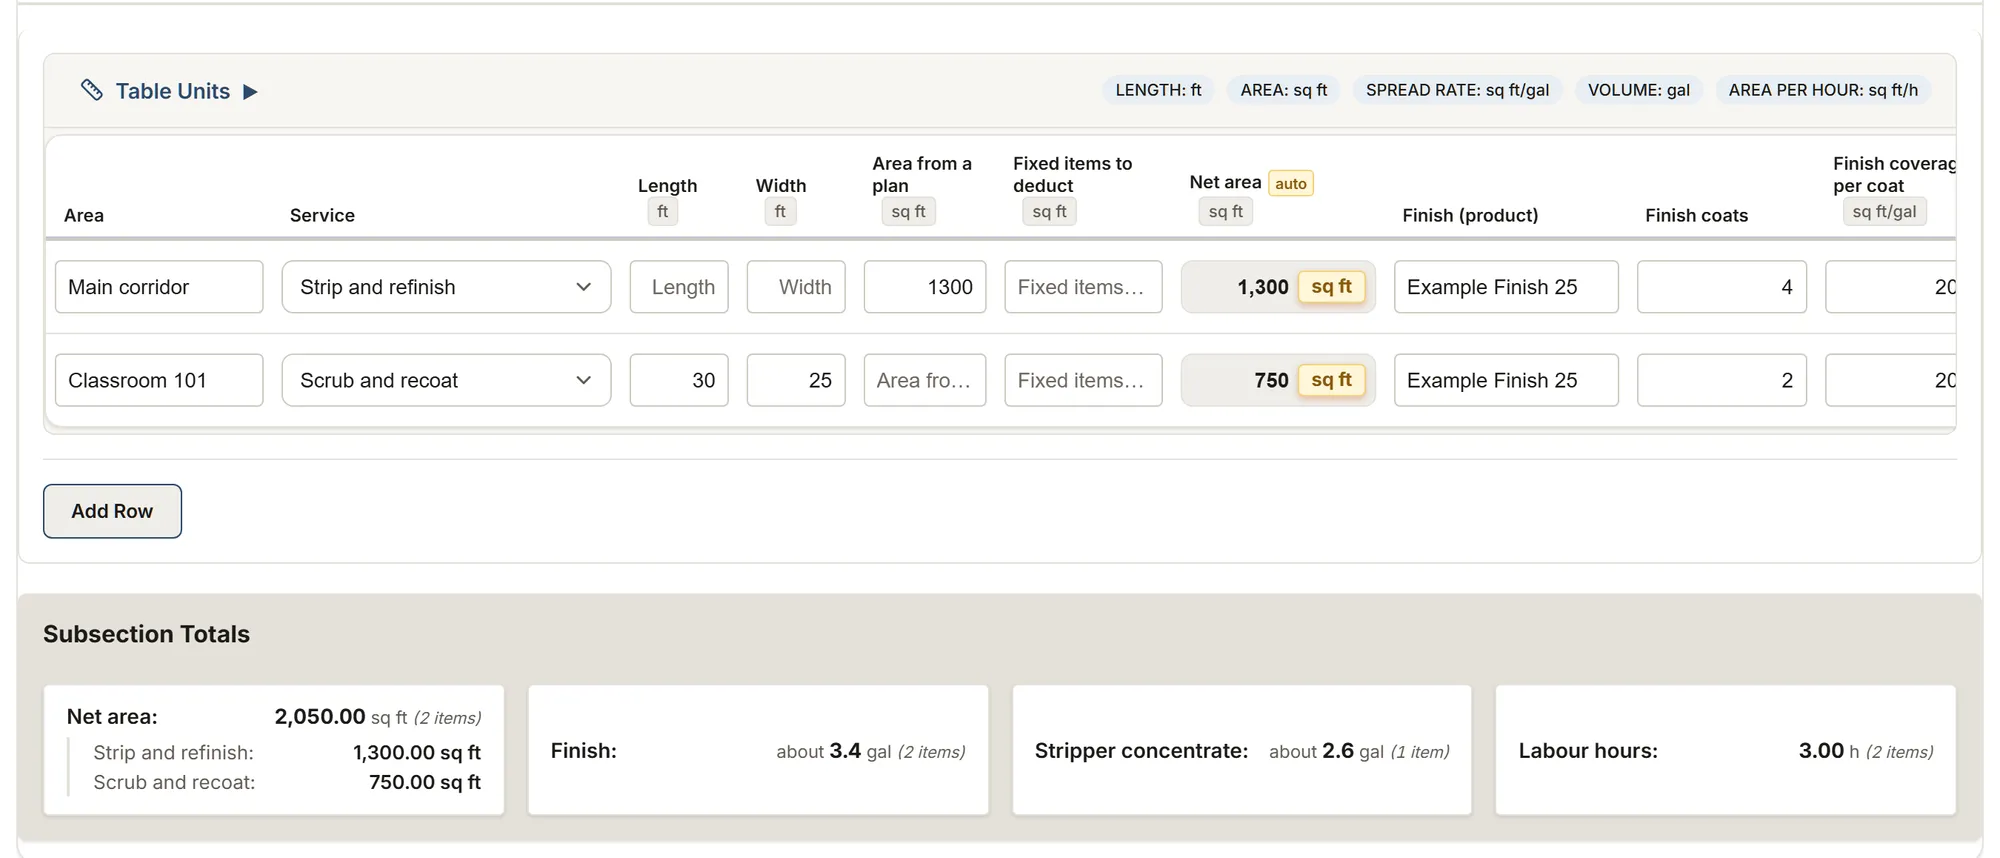Click the Add Row button

(x=112, y=511)
